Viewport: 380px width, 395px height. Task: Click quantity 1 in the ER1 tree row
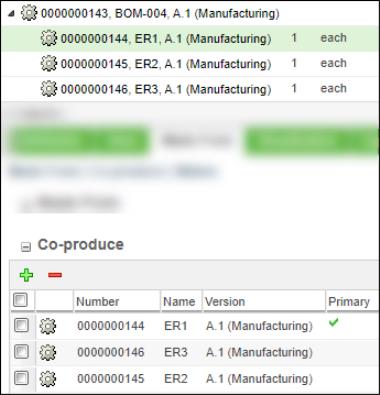coord(294,38)
